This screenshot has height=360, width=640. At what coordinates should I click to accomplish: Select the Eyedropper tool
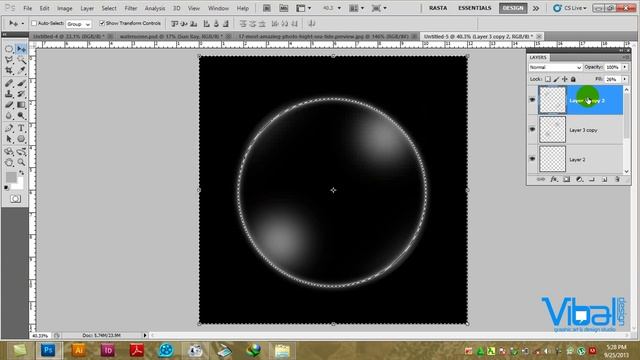pos(21,71)
